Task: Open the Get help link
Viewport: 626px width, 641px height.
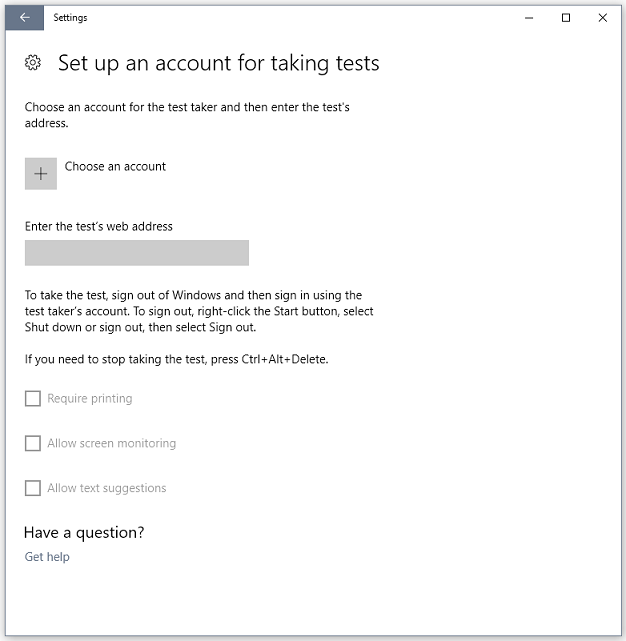Action: pyautogui.click(x=47, y=557)
